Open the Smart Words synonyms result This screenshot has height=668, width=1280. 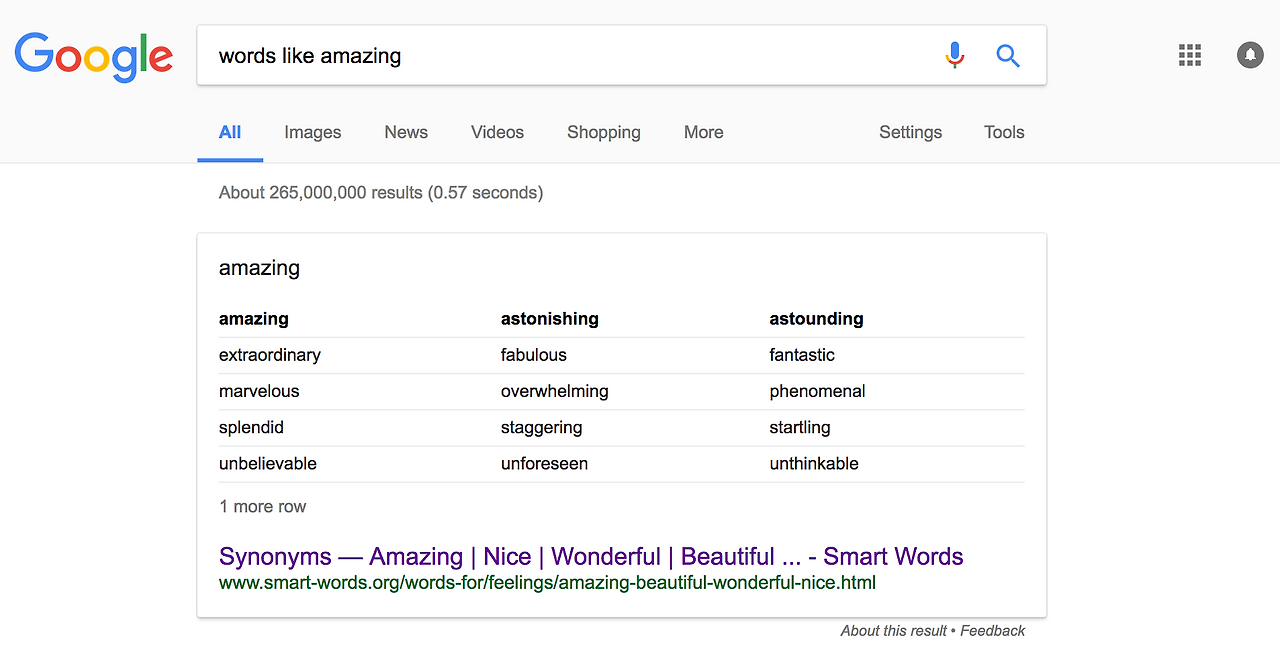click(x=591, y=557)
